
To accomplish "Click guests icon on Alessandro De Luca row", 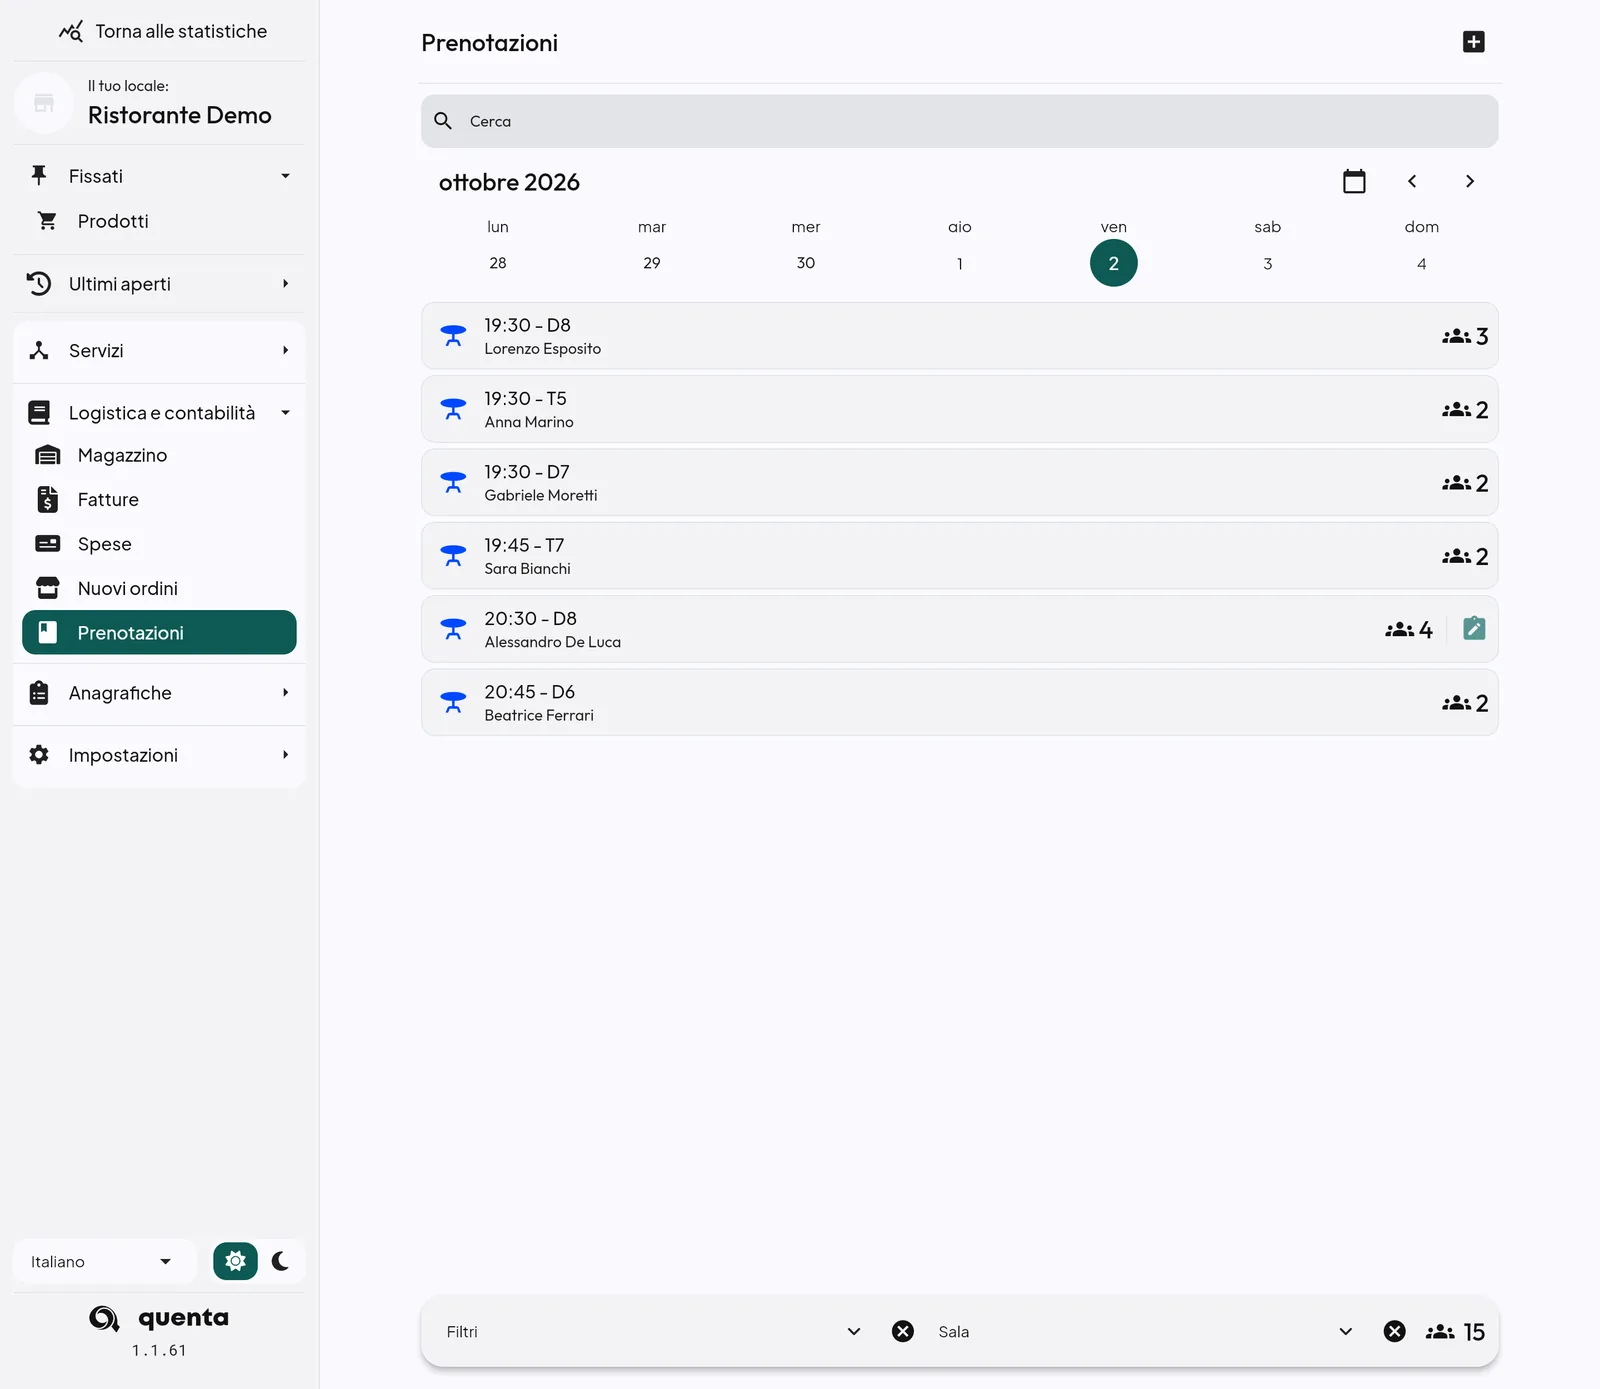I will tap(1399, 629).
